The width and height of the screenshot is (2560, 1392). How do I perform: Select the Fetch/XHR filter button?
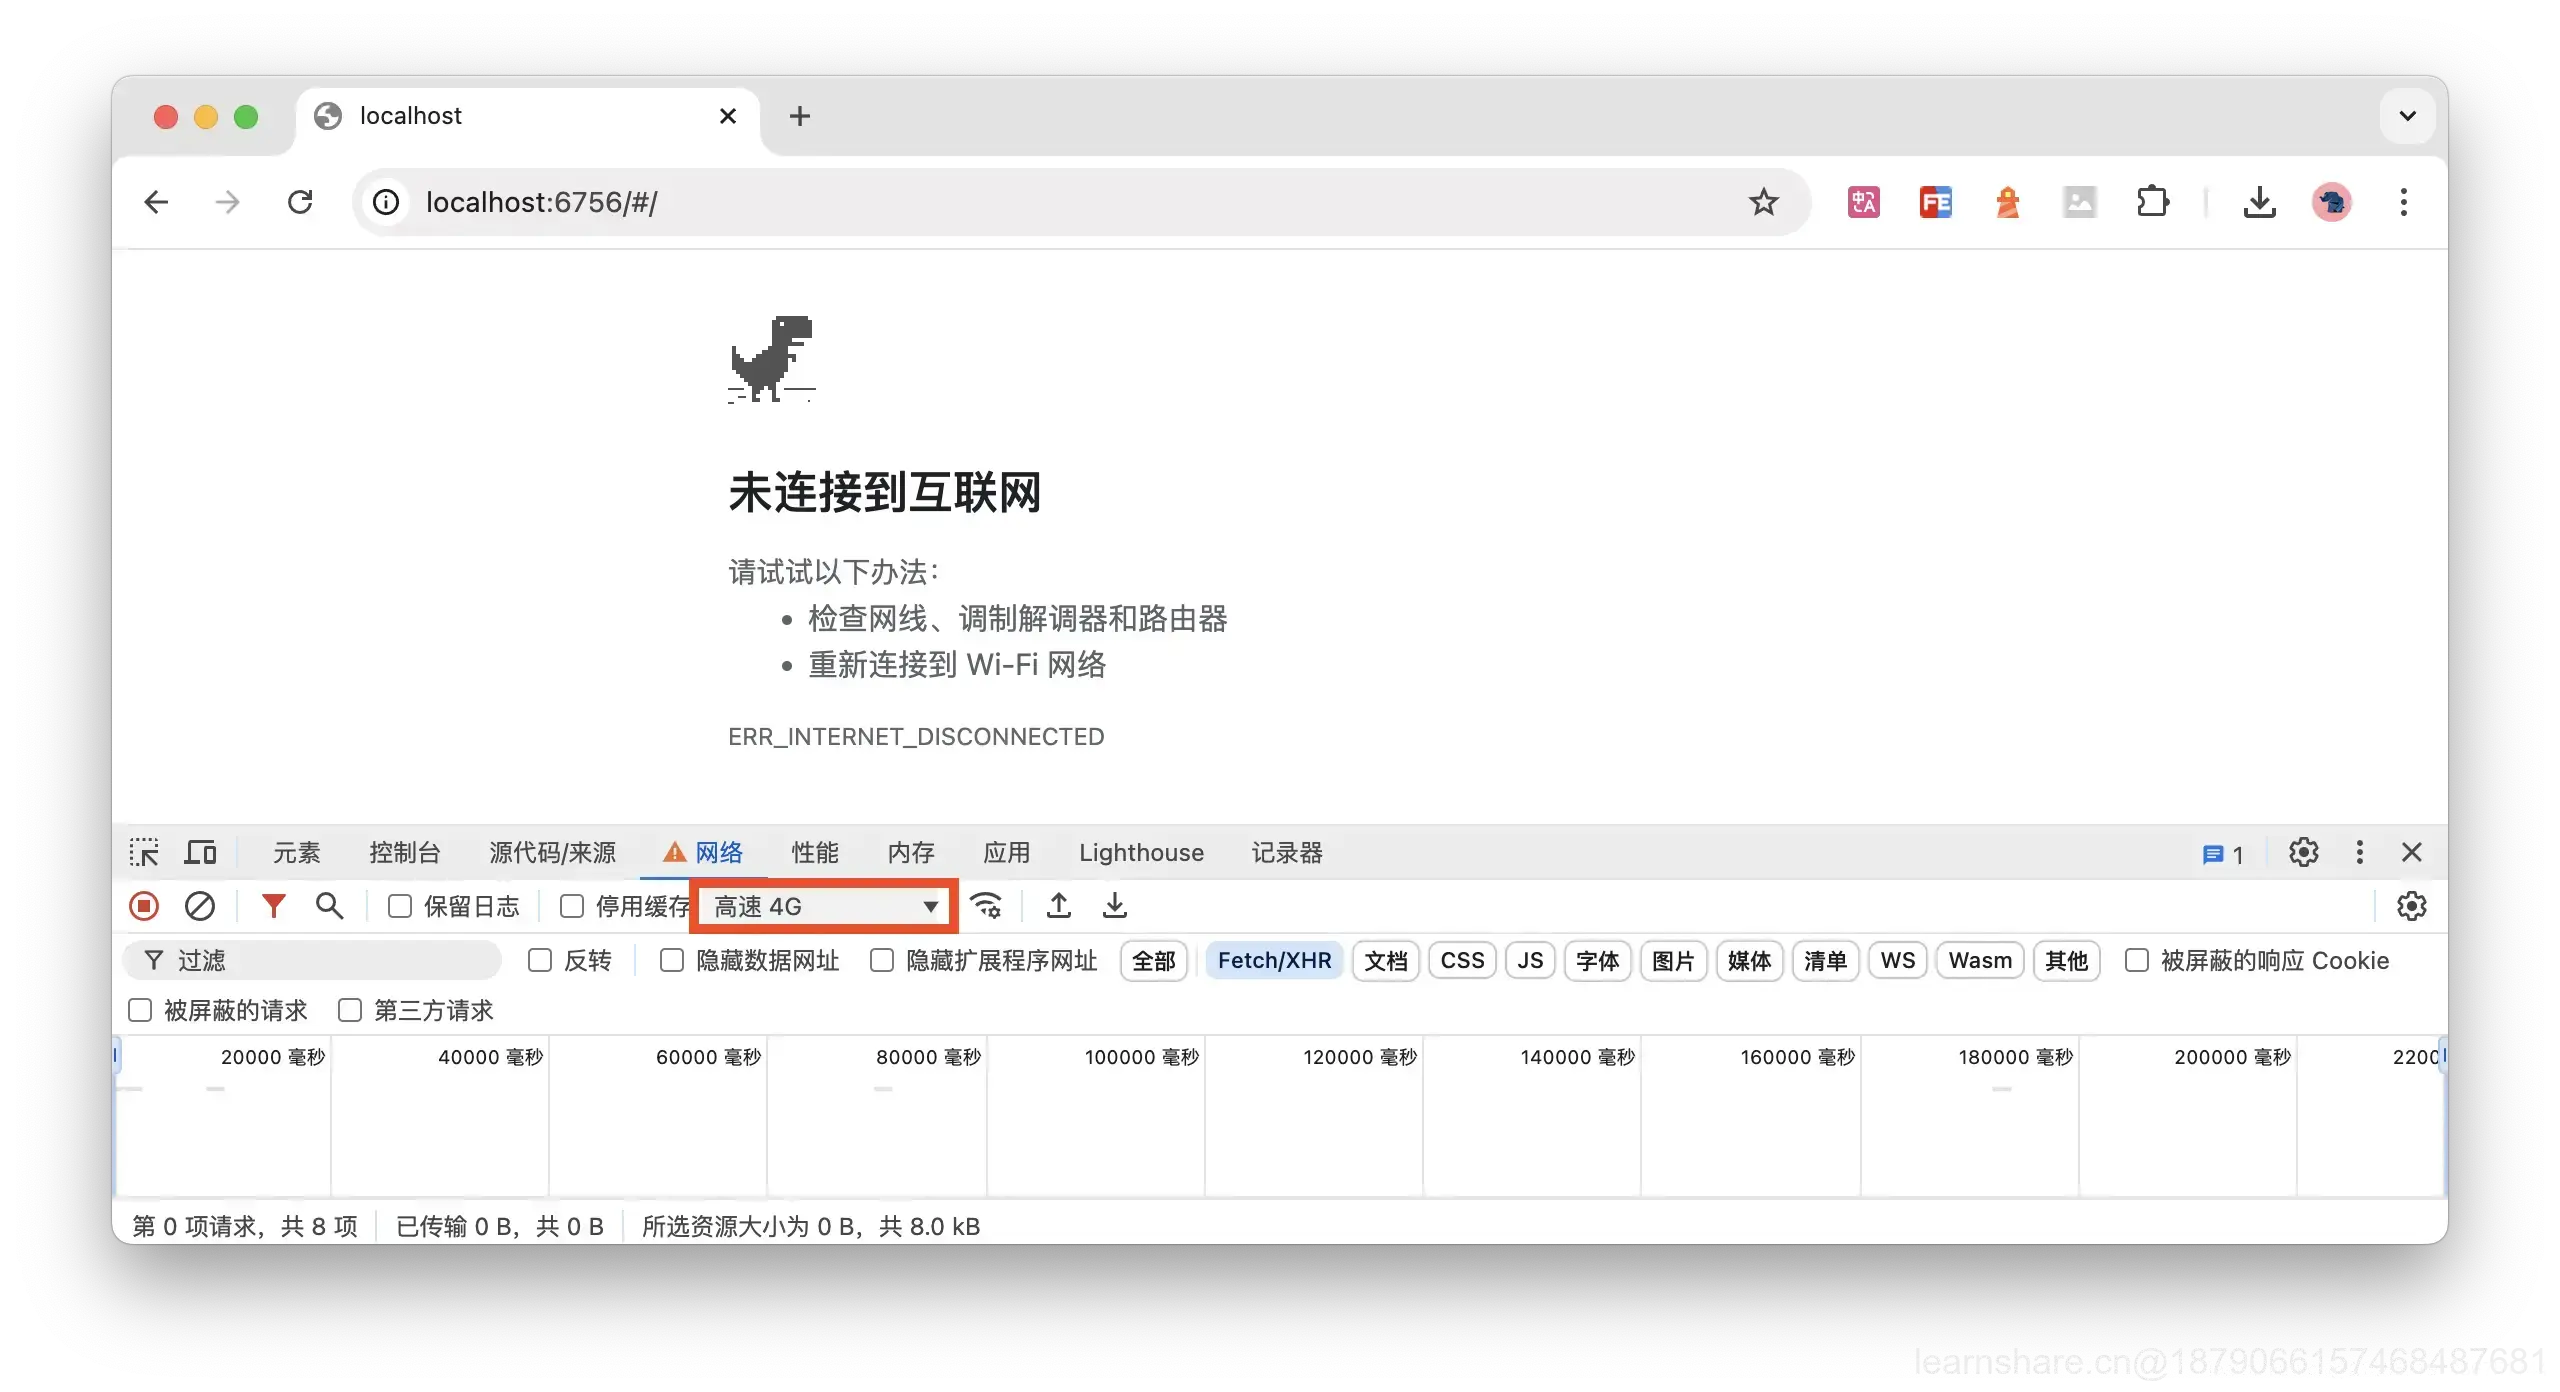(1274, 961)
